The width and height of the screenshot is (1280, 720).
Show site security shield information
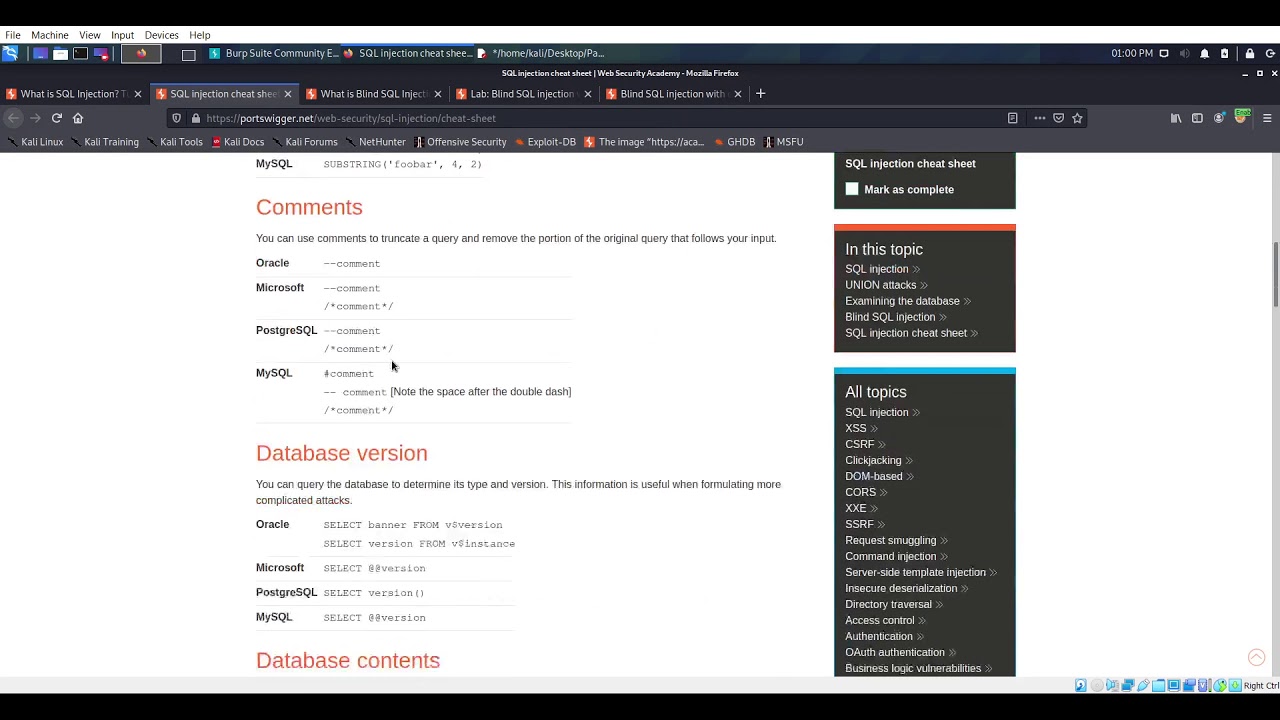coord(177,118)
